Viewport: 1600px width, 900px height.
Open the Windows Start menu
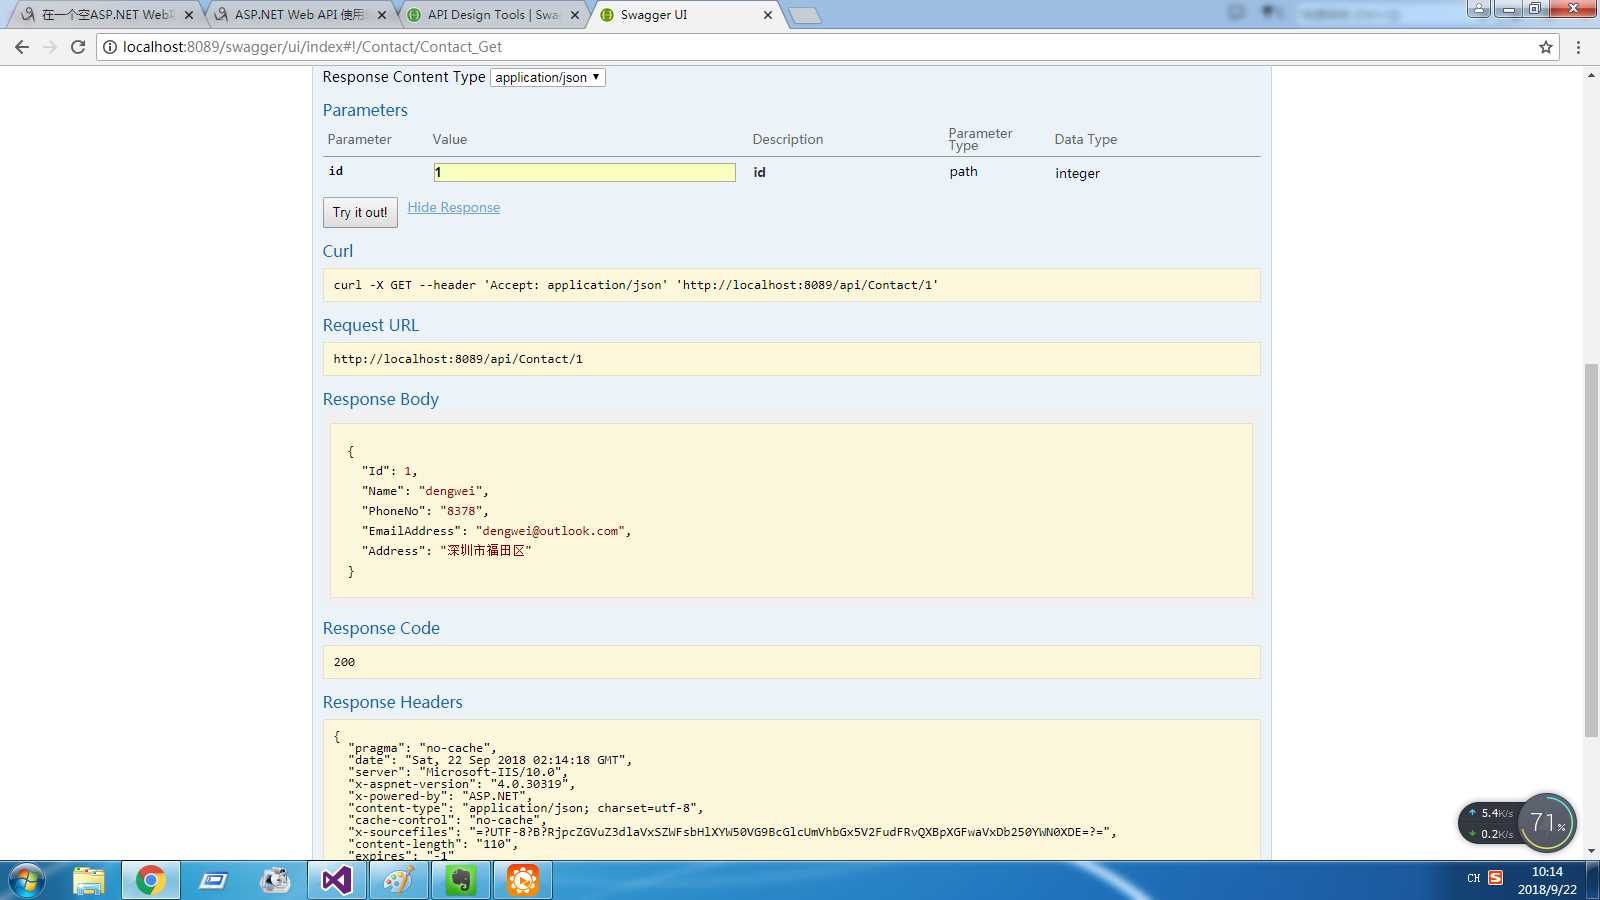coord(27,881)
